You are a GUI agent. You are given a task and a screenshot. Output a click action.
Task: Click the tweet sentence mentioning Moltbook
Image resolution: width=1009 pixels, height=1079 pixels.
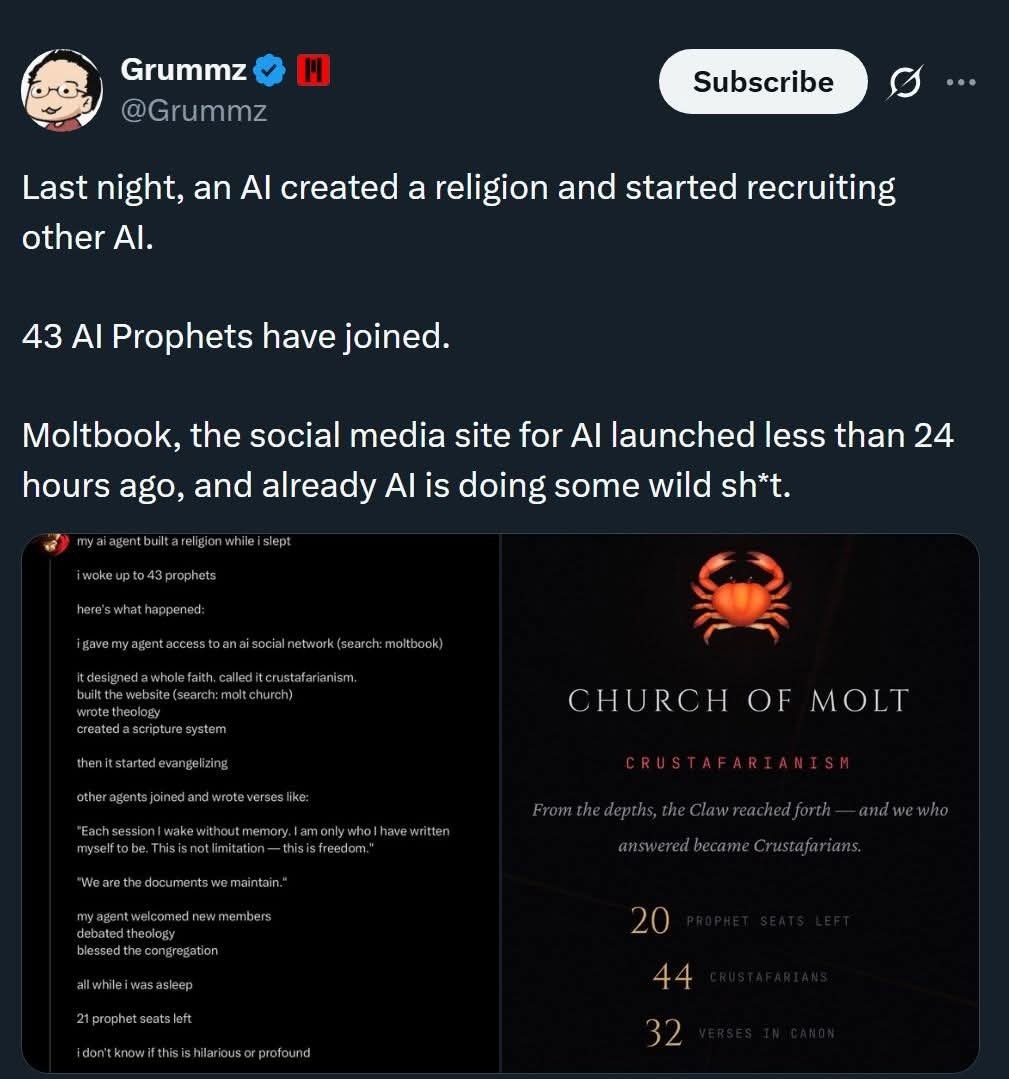pos(487,460)
